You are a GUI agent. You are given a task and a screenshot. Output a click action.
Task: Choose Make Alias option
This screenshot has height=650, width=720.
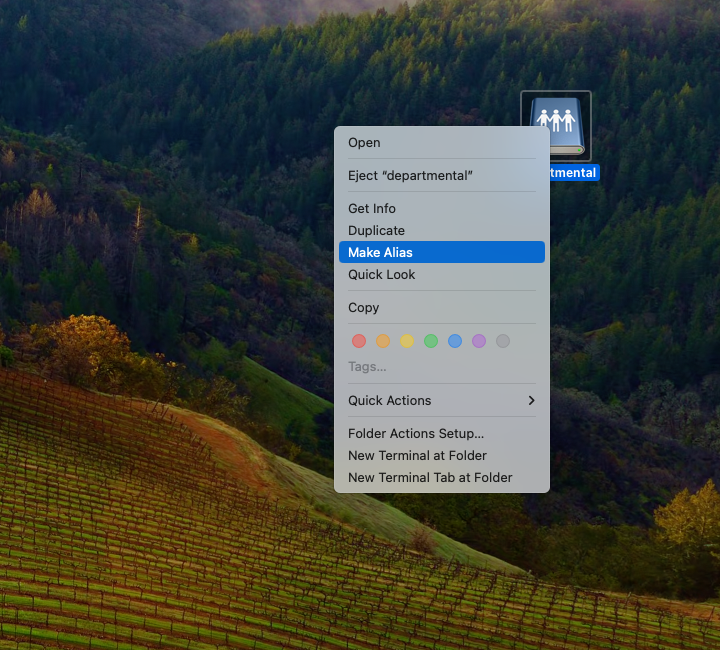click(380, 253)
